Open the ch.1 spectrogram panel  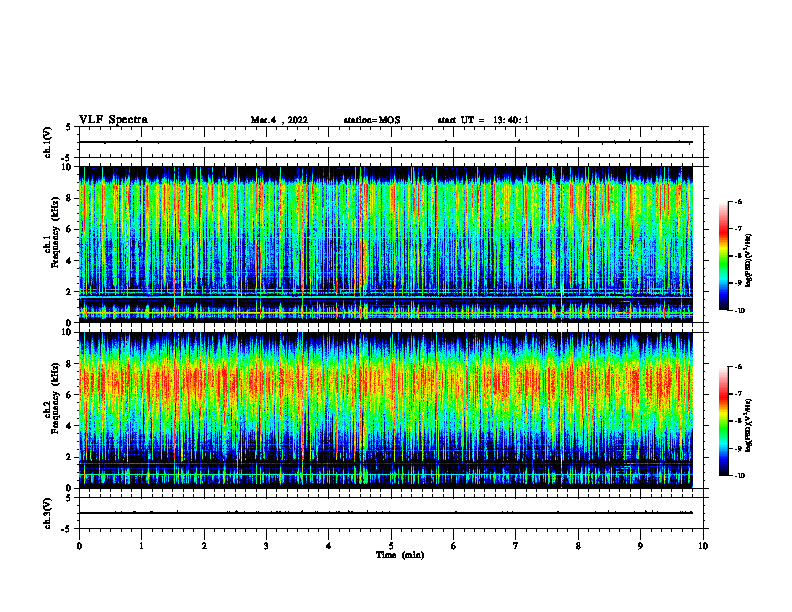pyautogui.click(x=386, y=244)
